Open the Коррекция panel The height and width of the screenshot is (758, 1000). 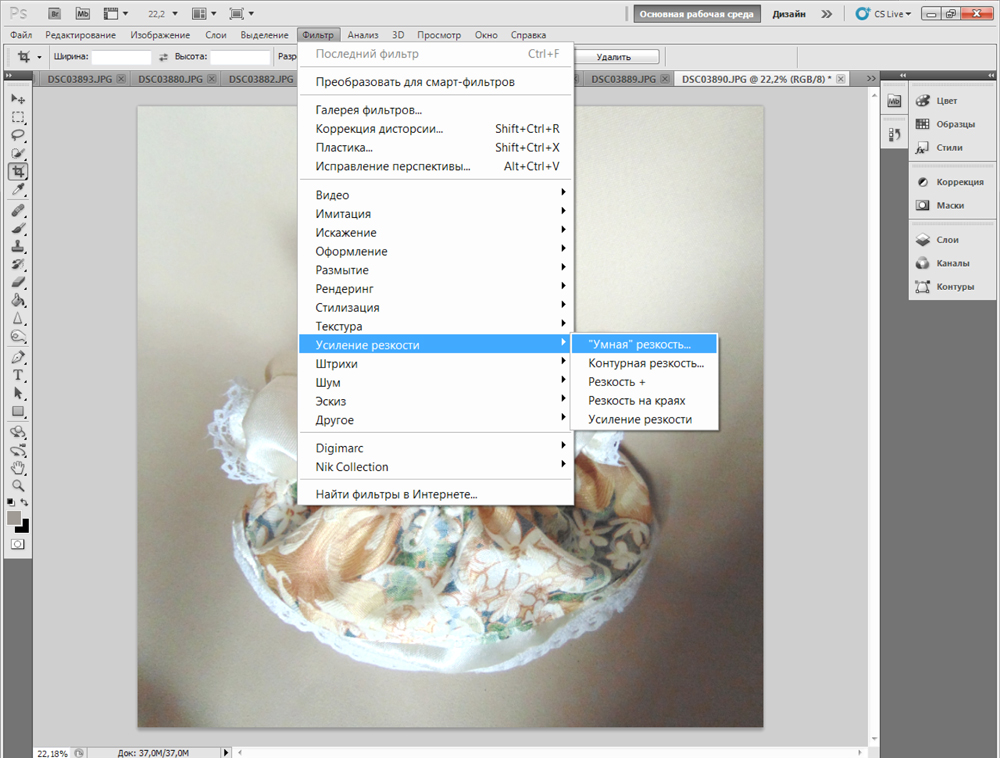[x=952, y=182]
